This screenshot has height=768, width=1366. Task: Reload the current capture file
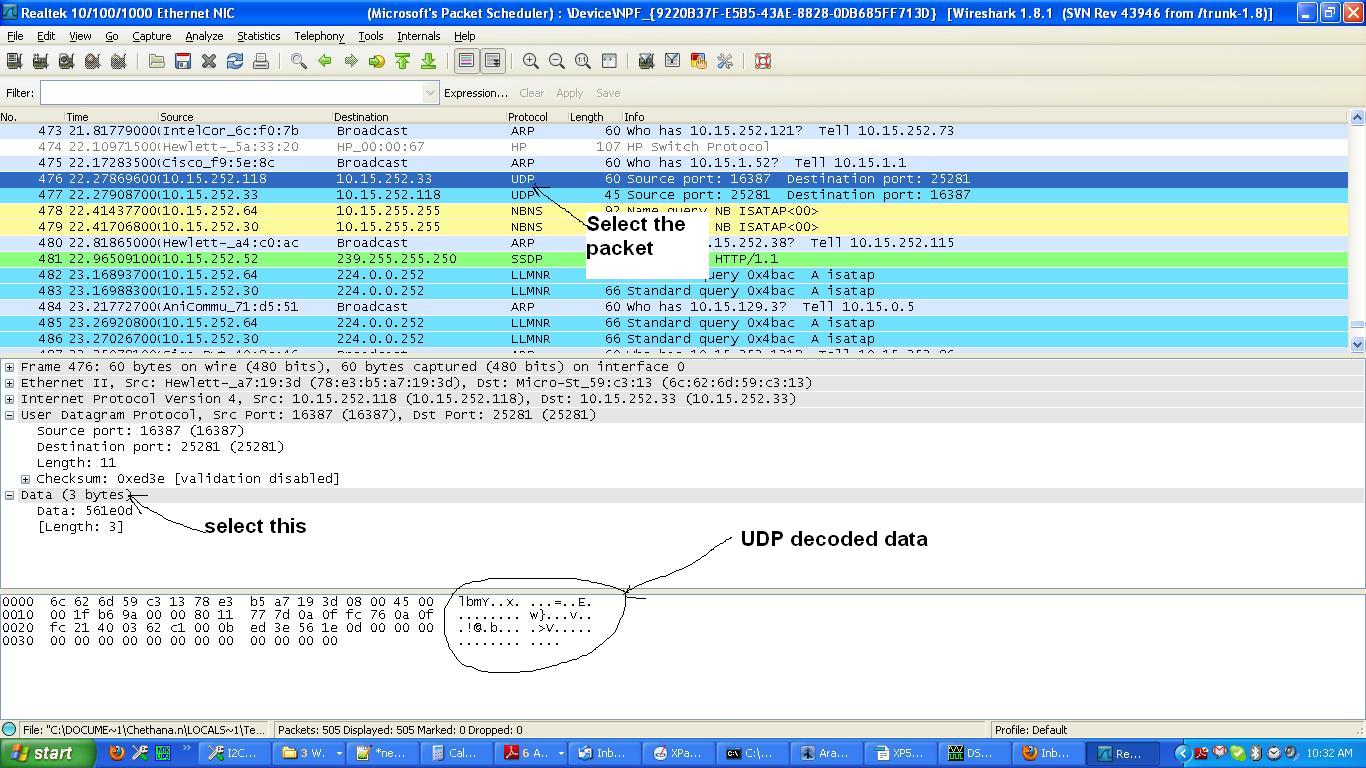click(235, 61)
